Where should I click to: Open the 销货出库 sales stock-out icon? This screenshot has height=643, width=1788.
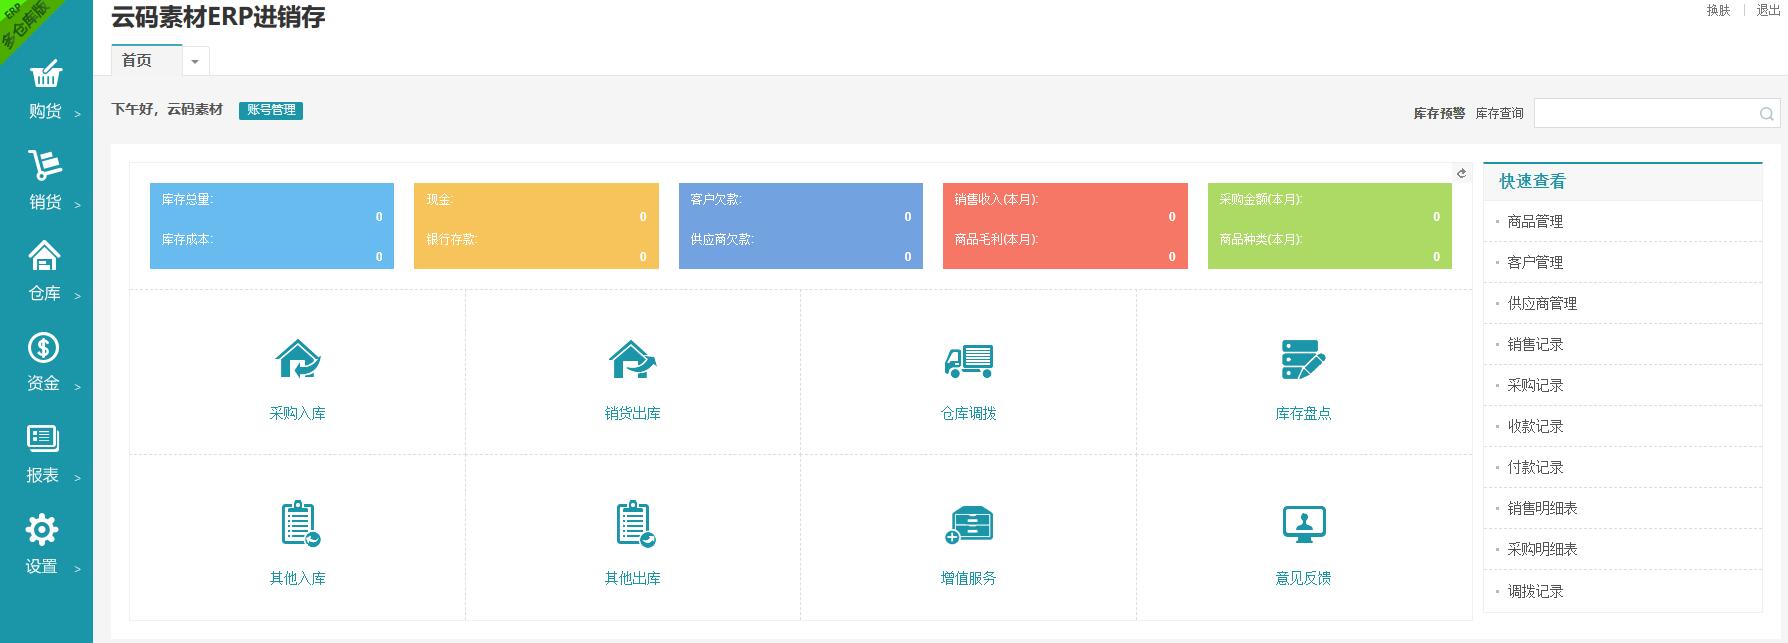(632, 360)
